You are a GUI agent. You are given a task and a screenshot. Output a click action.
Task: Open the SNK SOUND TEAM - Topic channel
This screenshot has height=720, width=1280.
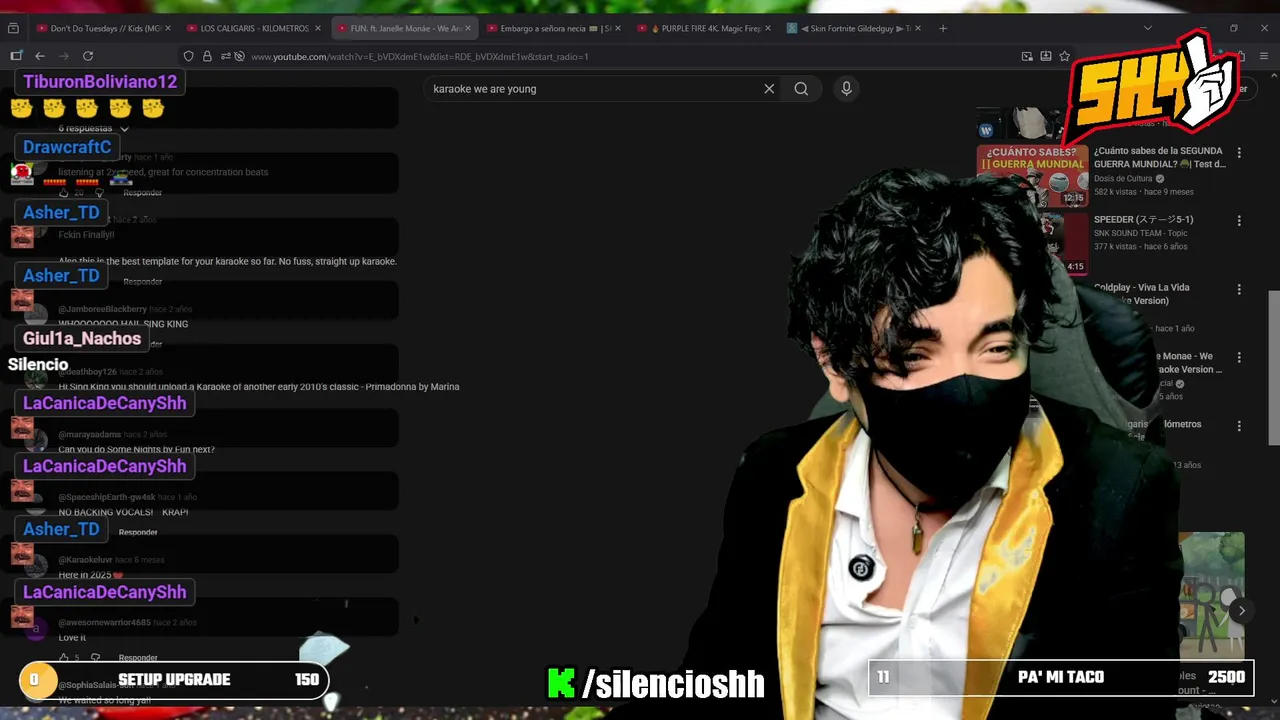1140,234
